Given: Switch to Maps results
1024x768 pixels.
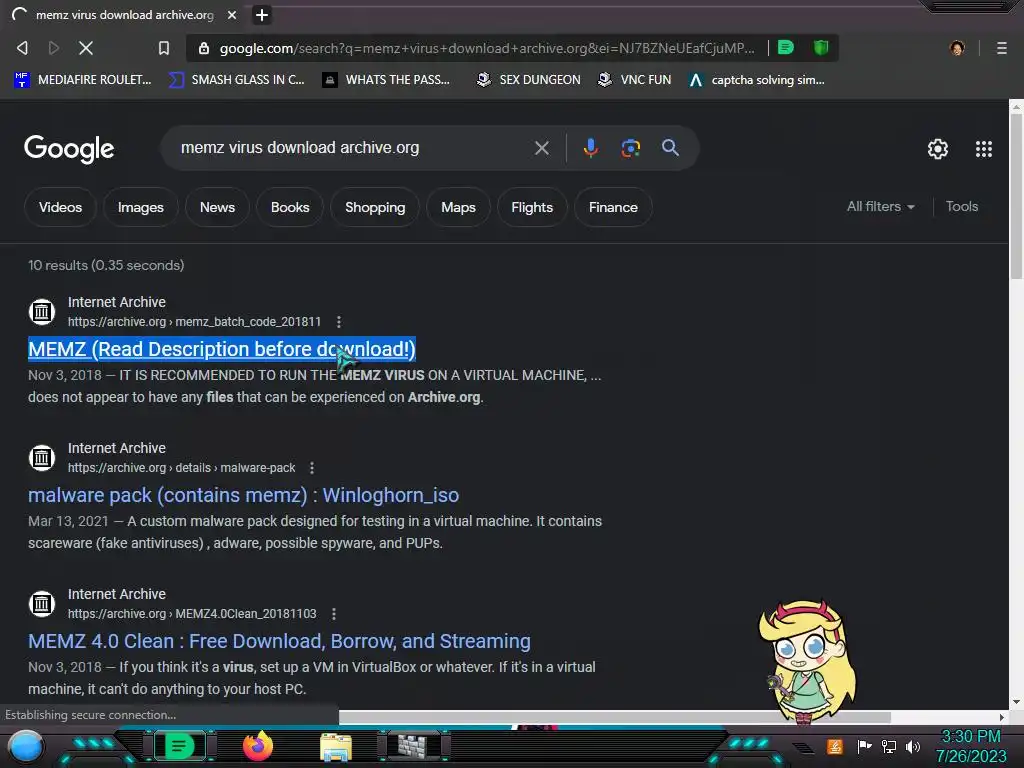Looking at the screenshot, I should click(x=458, y=207).
